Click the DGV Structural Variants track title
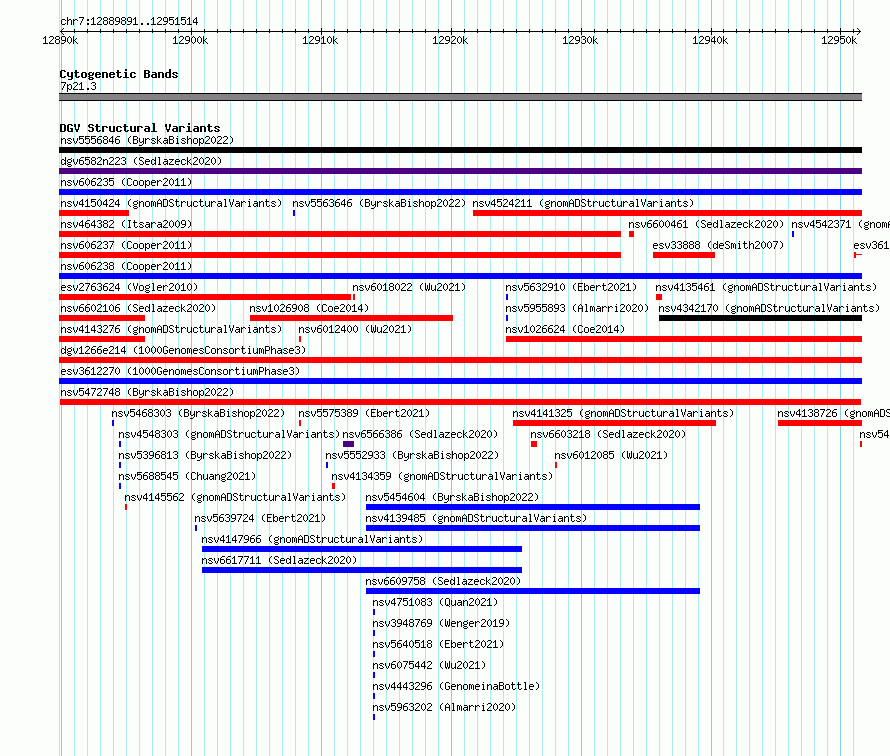Screen dimensions: 890x756 140,128
